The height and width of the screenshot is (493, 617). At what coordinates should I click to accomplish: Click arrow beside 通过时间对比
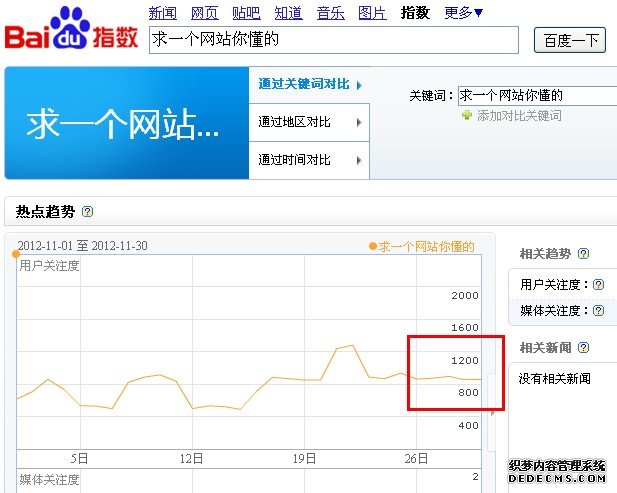(358, 160)
